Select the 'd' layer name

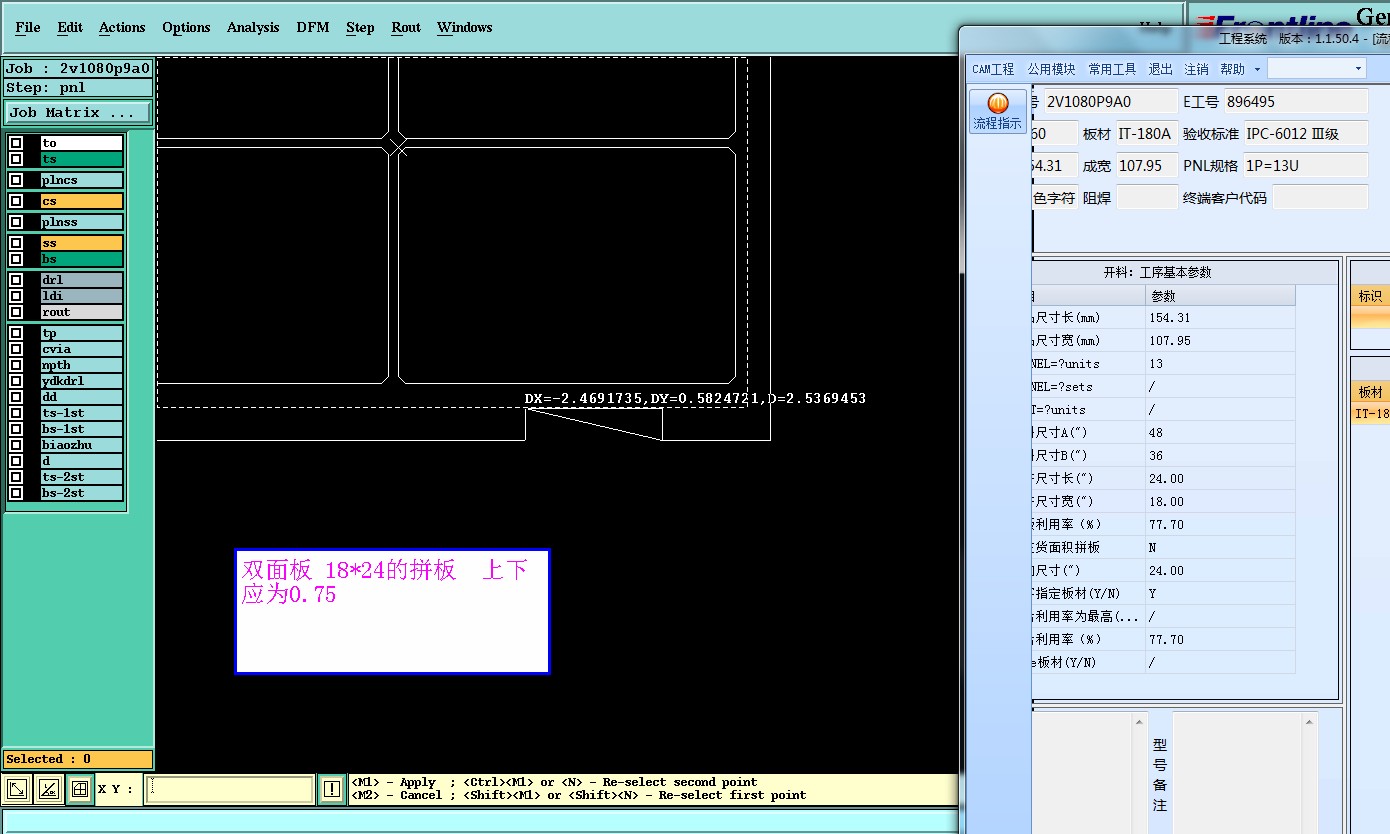tap(81, 461)
